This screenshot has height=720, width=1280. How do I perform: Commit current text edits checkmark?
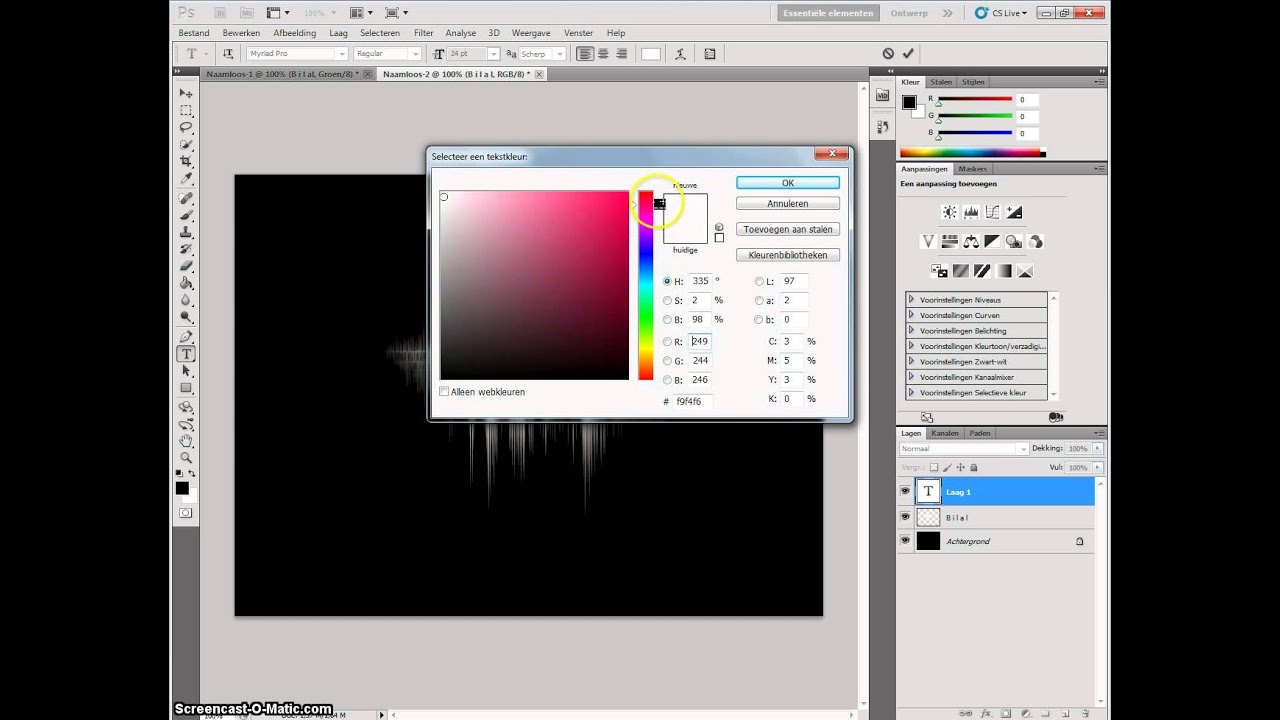coord(908,53)
